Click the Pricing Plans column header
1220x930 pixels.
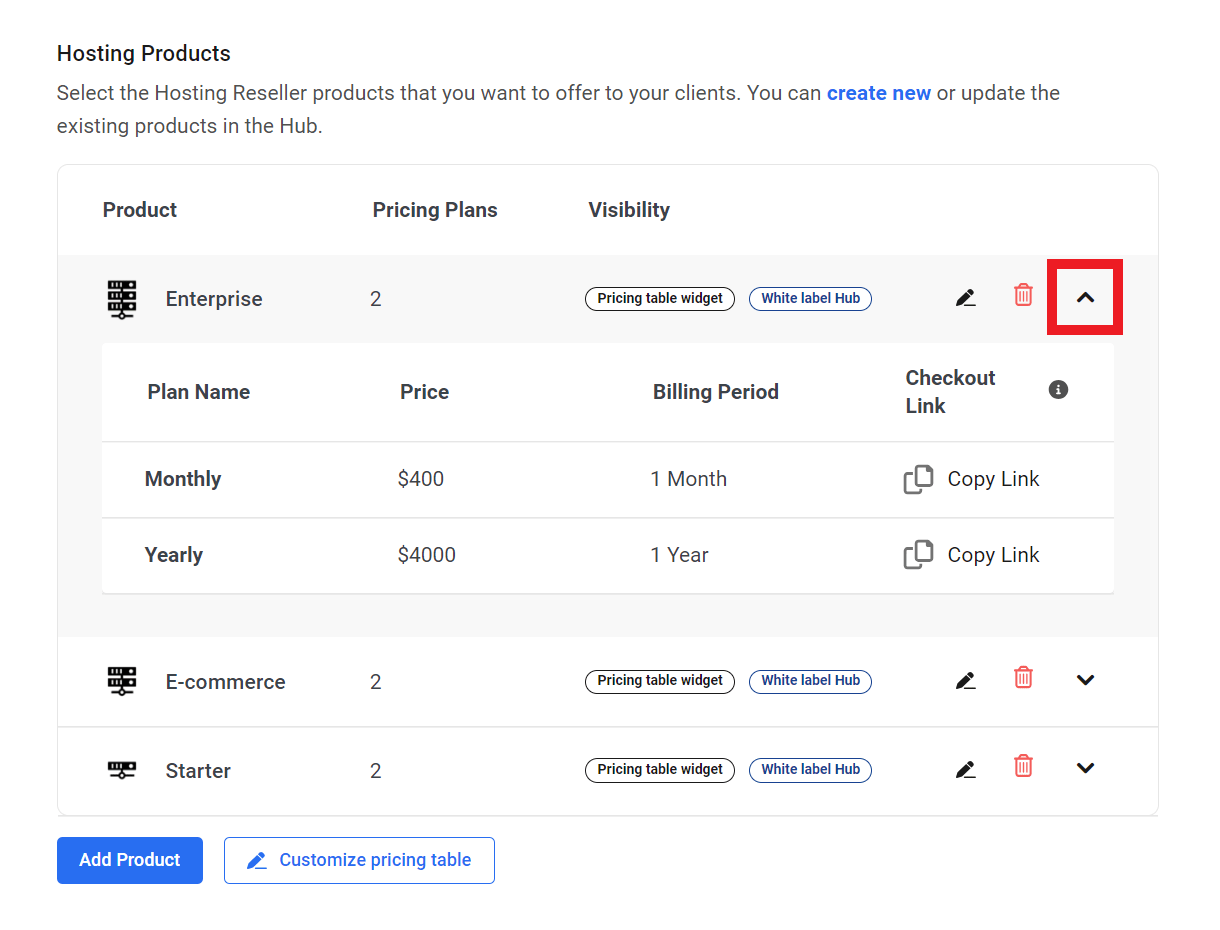(x=435, y=210)
